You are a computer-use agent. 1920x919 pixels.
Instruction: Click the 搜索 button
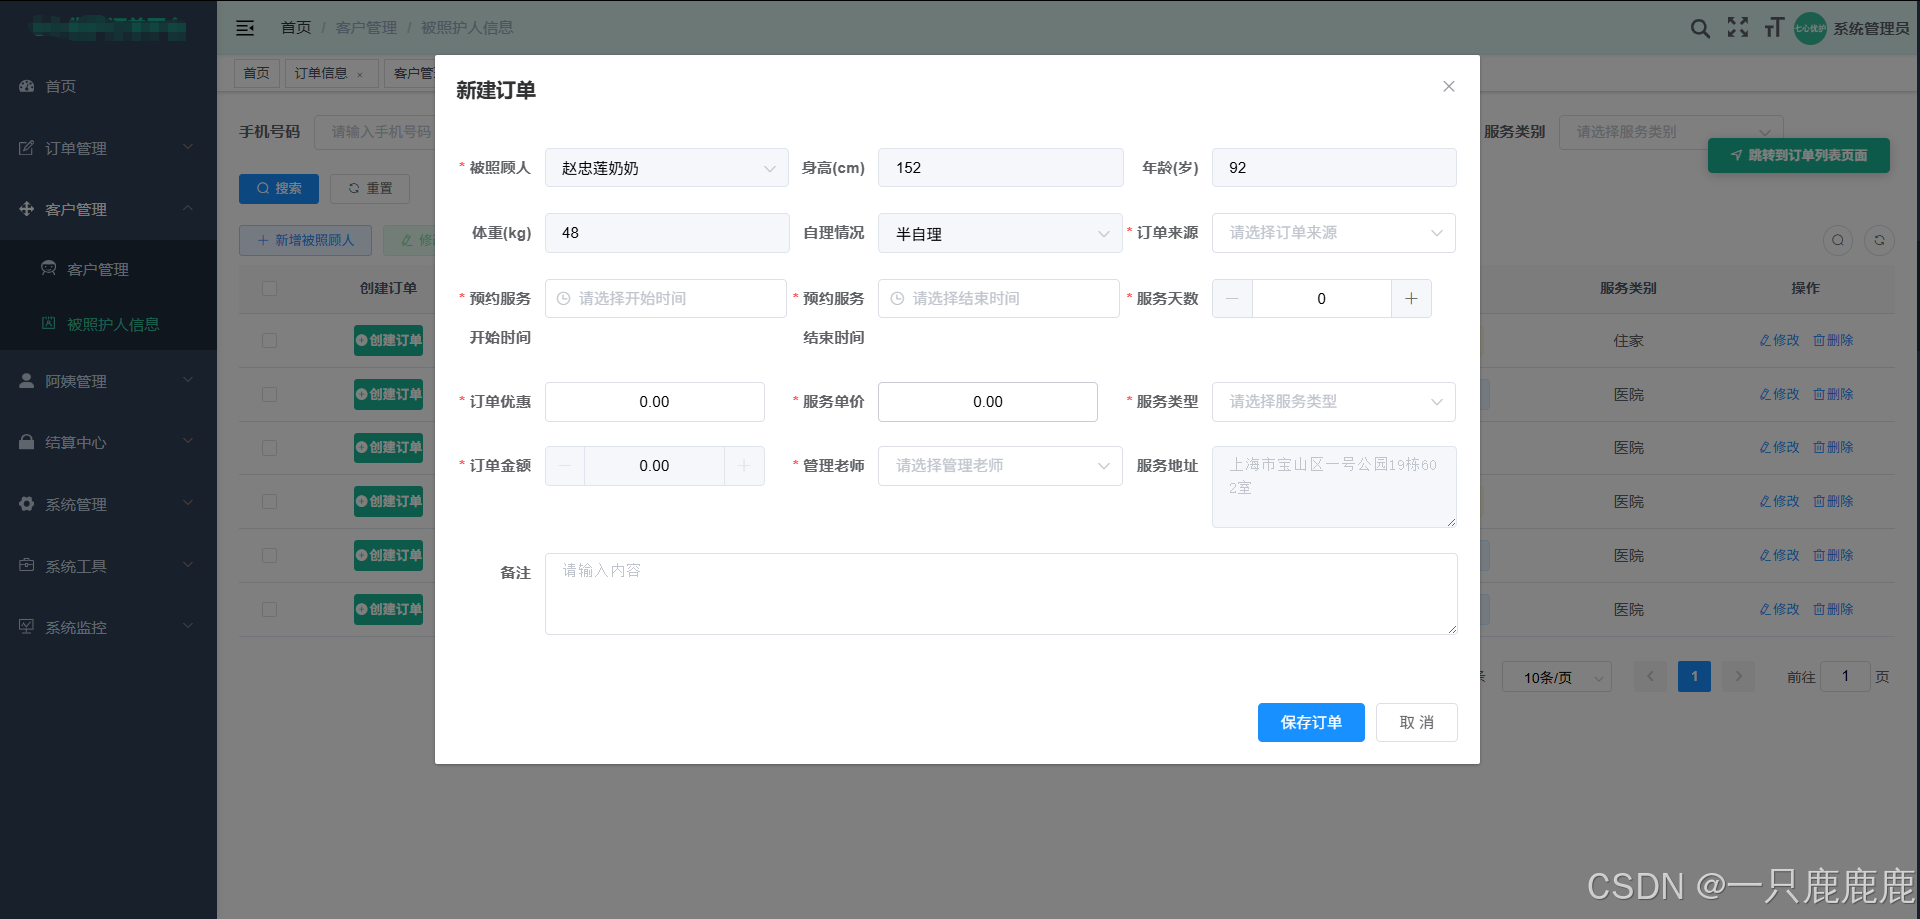pos(279,188)
